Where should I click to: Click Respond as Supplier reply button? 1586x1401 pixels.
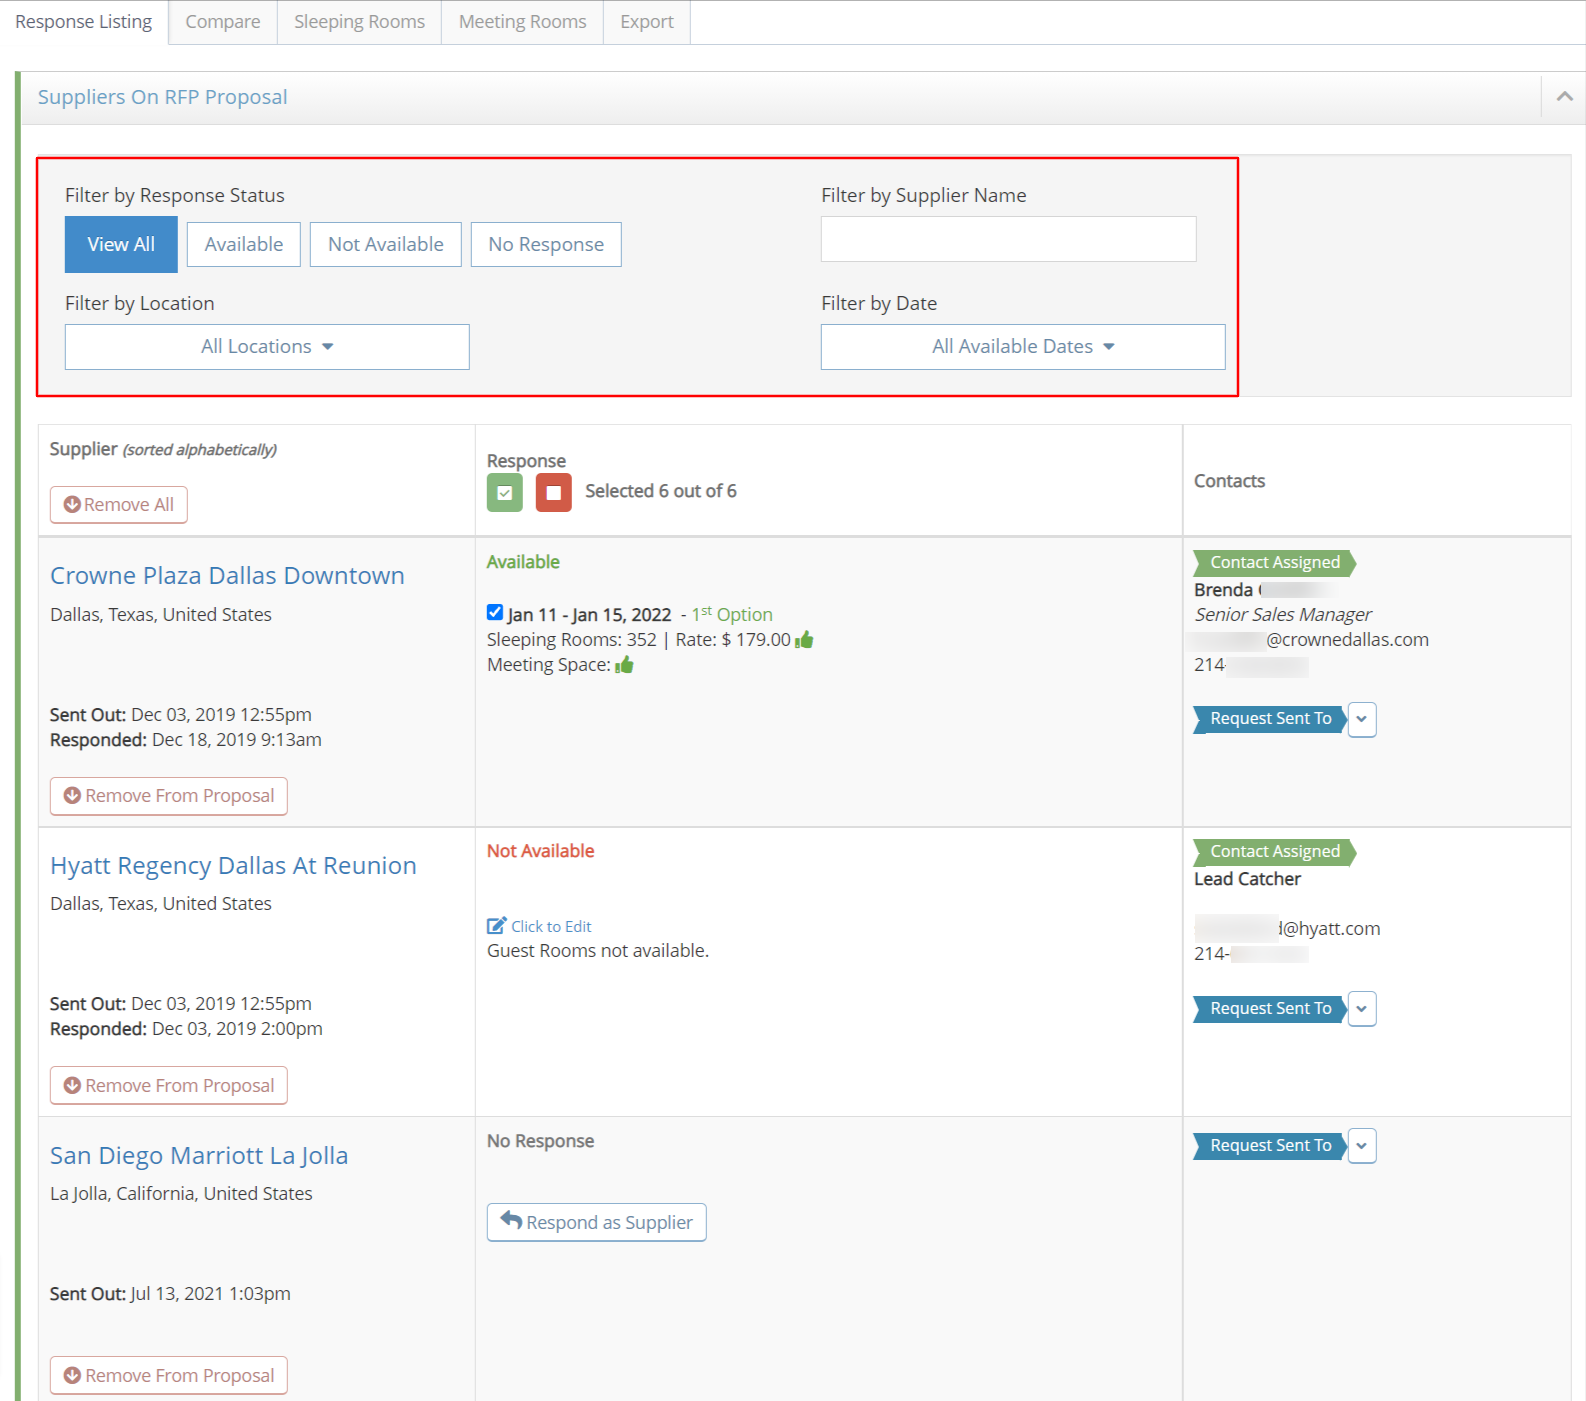click(x=596, y=1222)
